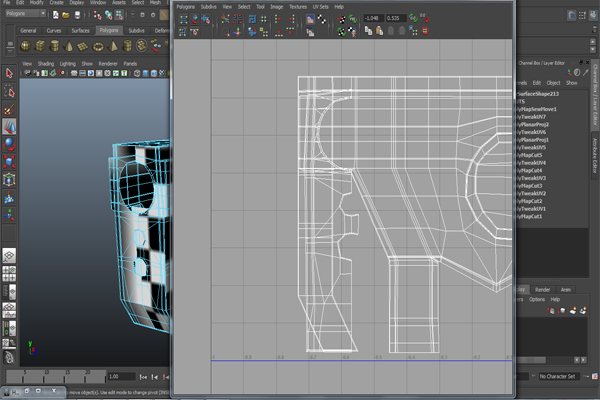Switch to the Render layer tab
The image size is (600, 400).
click(542, 290)
